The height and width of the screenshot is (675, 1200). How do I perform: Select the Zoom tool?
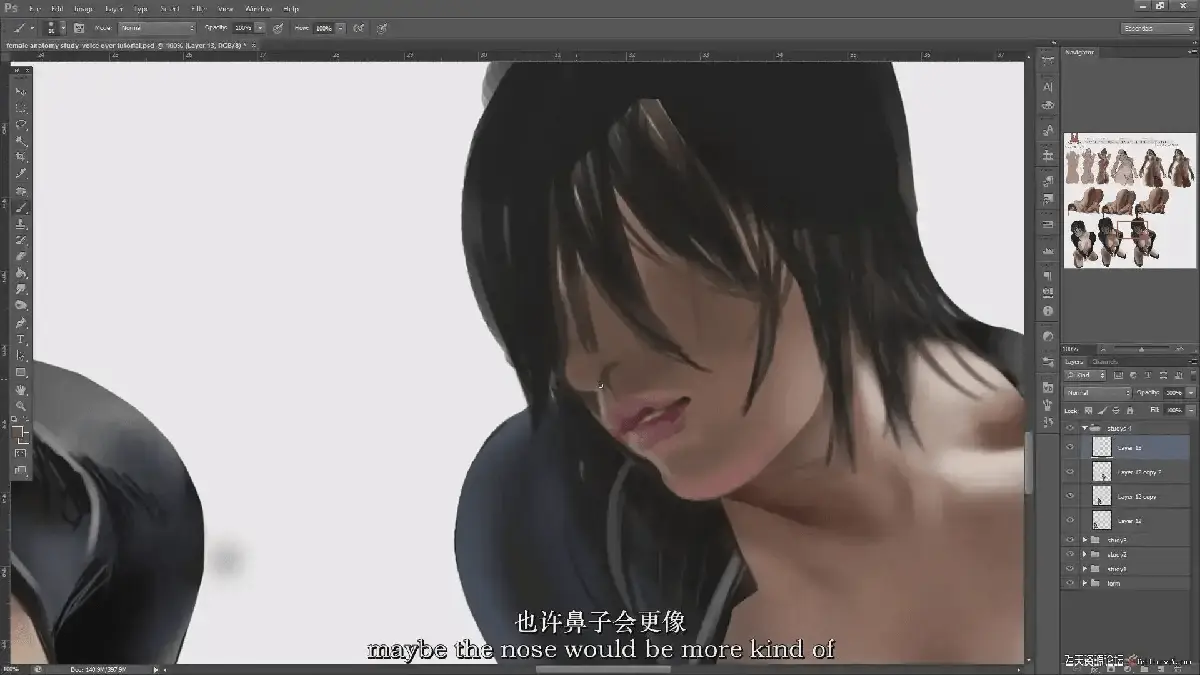click(21, 405)
